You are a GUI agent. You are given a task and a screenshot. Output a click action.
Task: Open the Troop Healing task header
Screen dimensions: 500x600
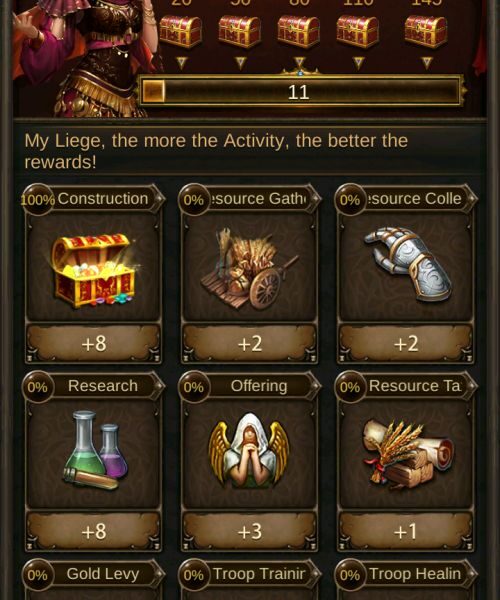[x=406, y=574]
